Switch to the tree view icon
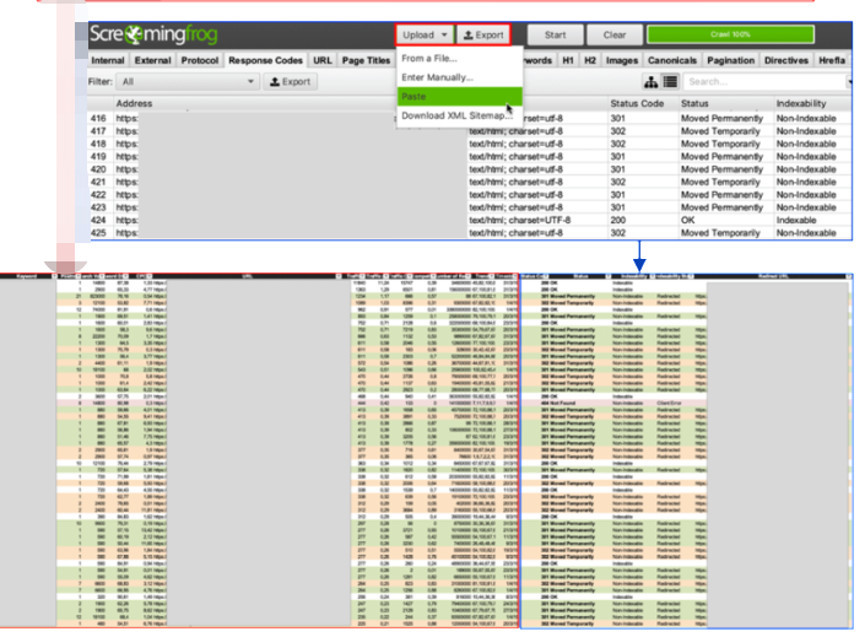This screenshot has height=637, width=865. (652, 82)
